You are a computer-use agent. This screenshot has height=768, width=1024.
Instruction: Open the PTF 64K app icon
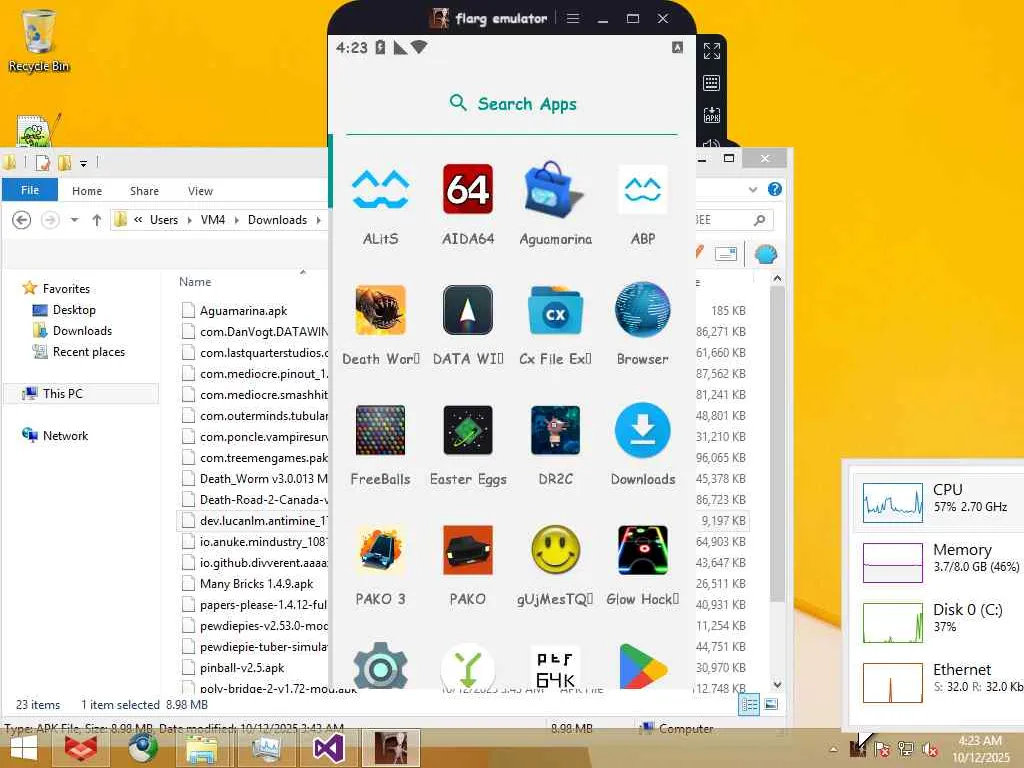pyautogui.click(x=555, y=667)
